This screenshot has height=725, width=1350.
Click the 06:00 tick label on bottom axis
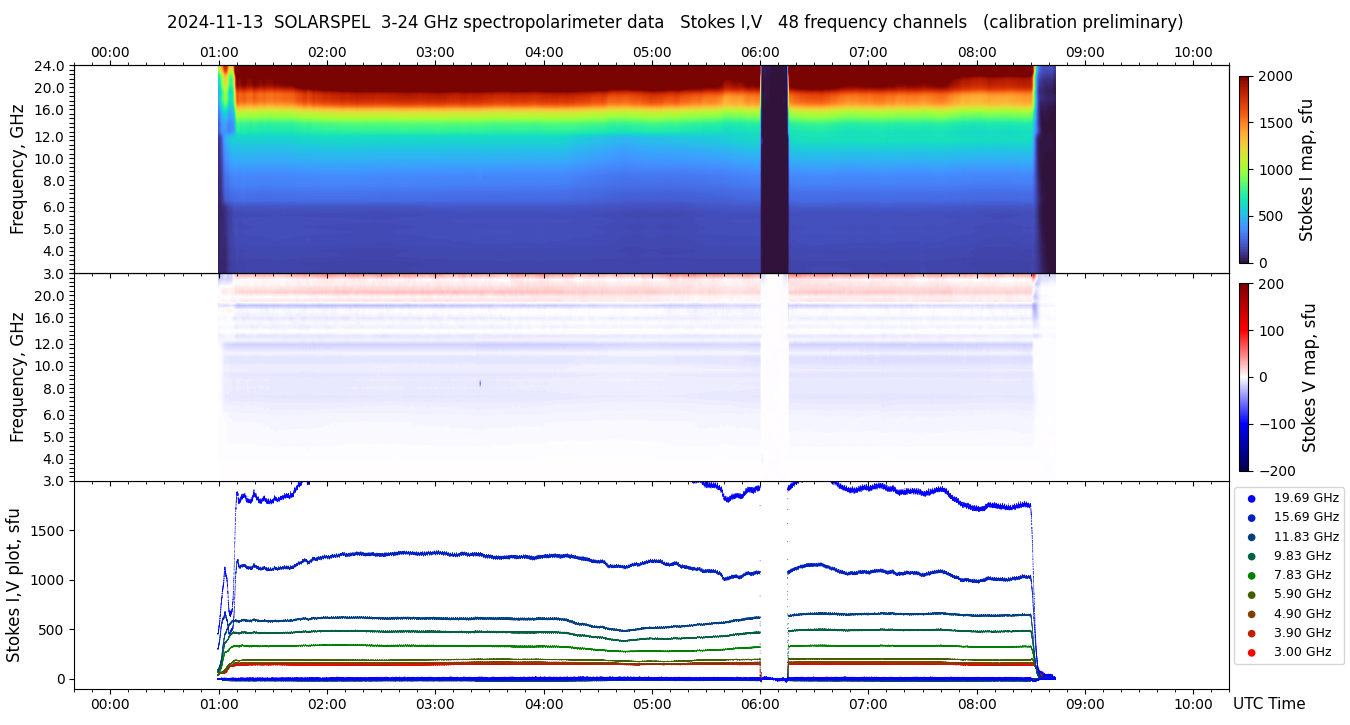[x=760, y=703]
